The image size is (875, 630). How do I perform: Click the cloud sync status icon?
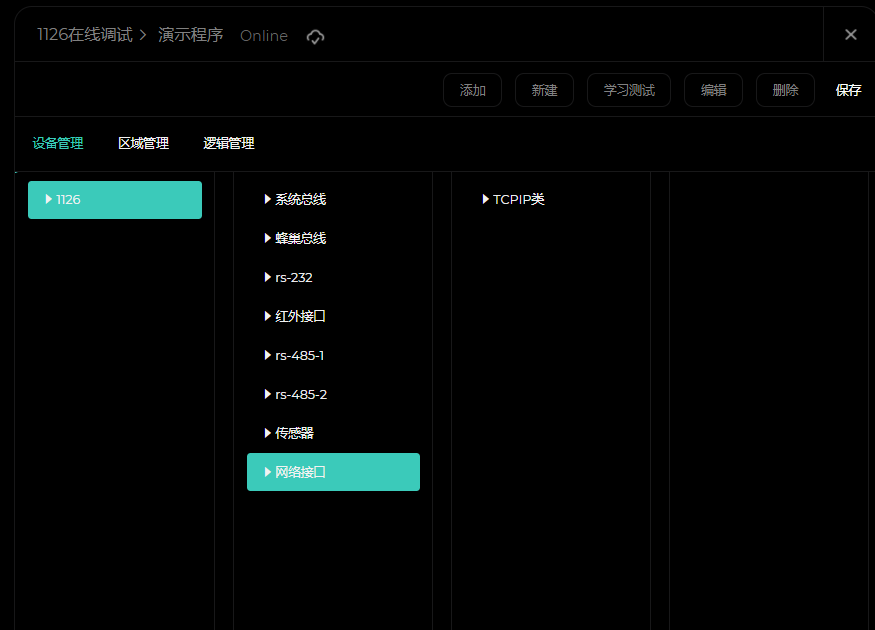(x=315, y=37)
